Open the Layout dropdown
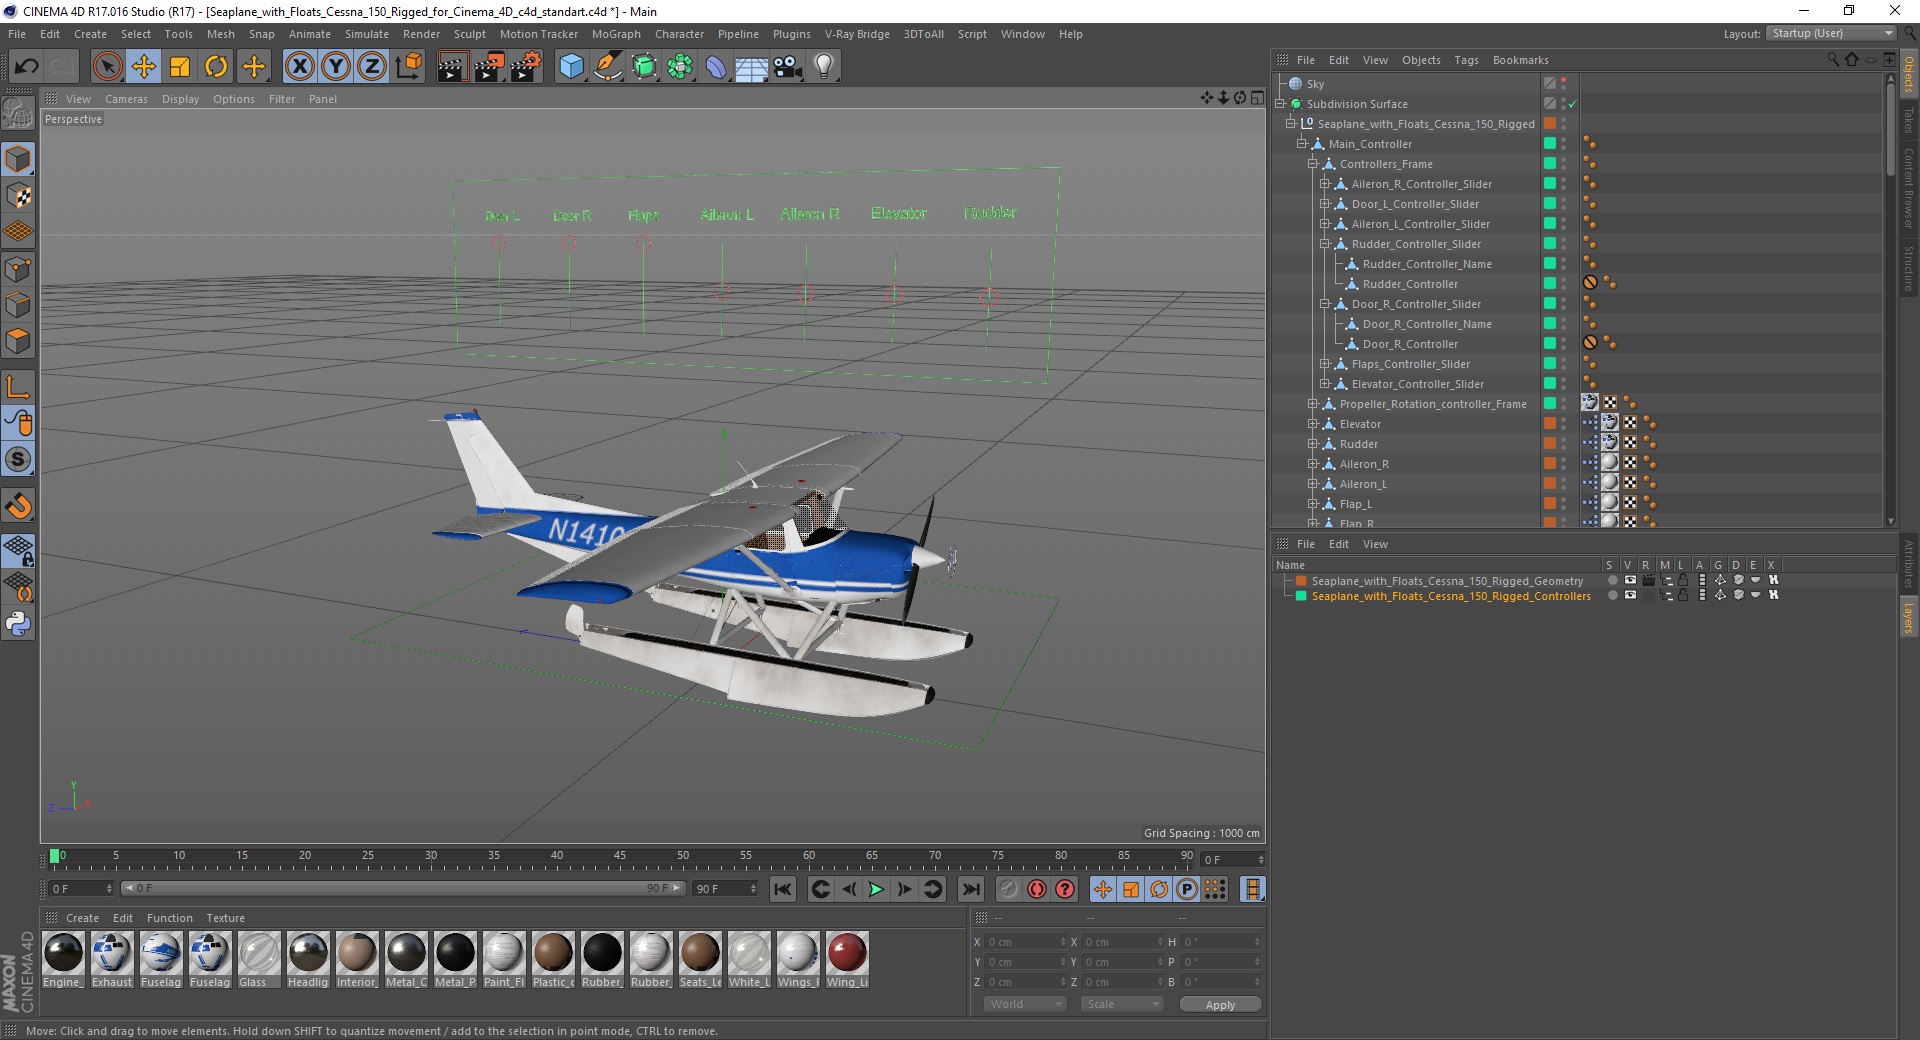Image resolution: width=1920 pixels, height=1040 pixels. point(1831,33)
